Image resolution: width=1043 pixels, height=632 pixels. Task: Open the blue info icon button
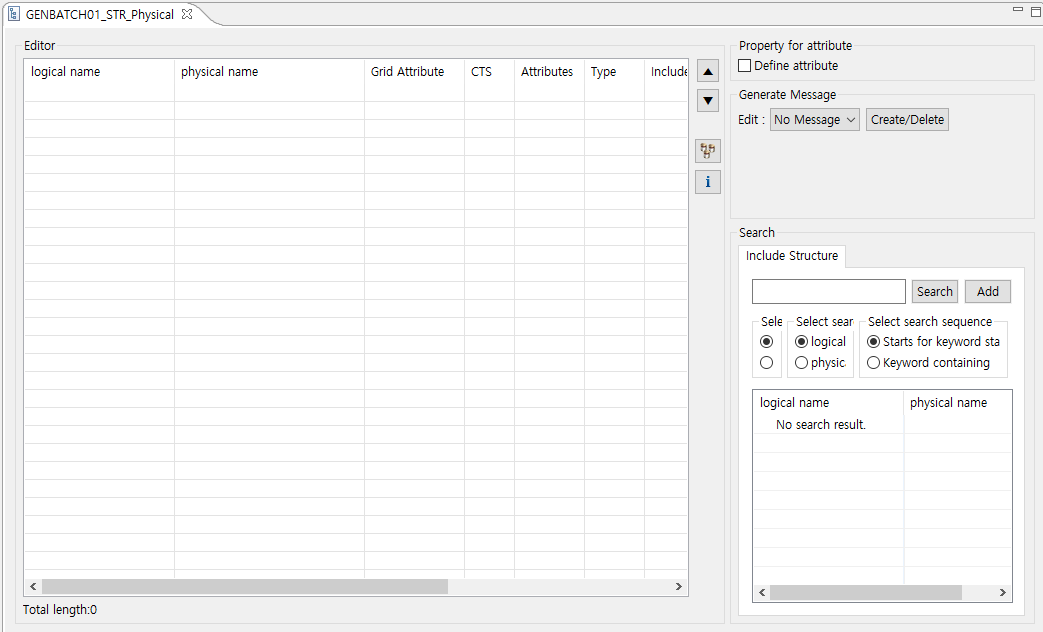pos(708,182)
